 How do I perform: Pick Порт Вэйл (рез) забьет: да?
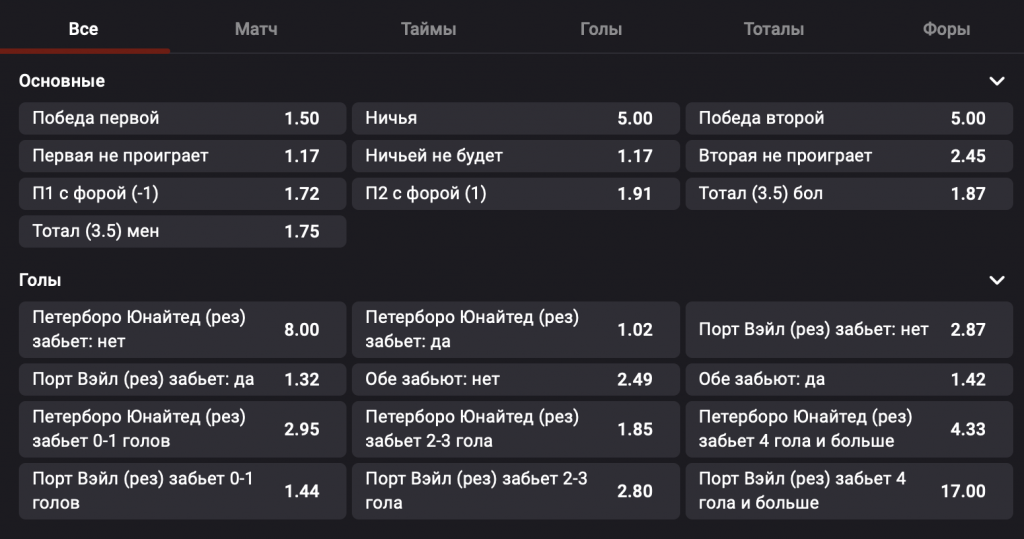tap(182, 379)
